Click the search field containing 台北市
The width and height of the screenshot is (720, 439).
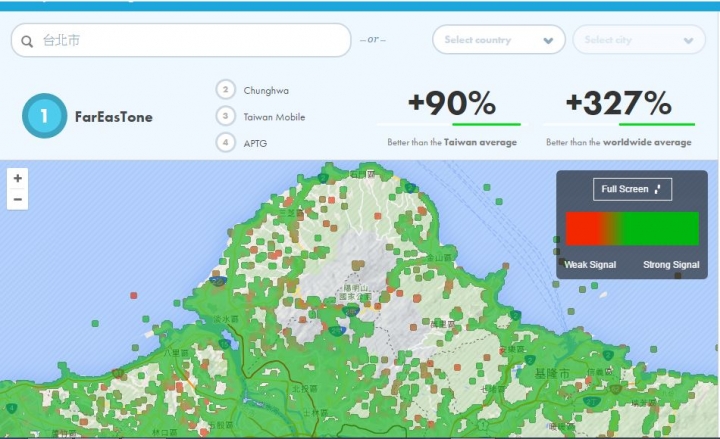pyautogui.click(x=181, y=40)
